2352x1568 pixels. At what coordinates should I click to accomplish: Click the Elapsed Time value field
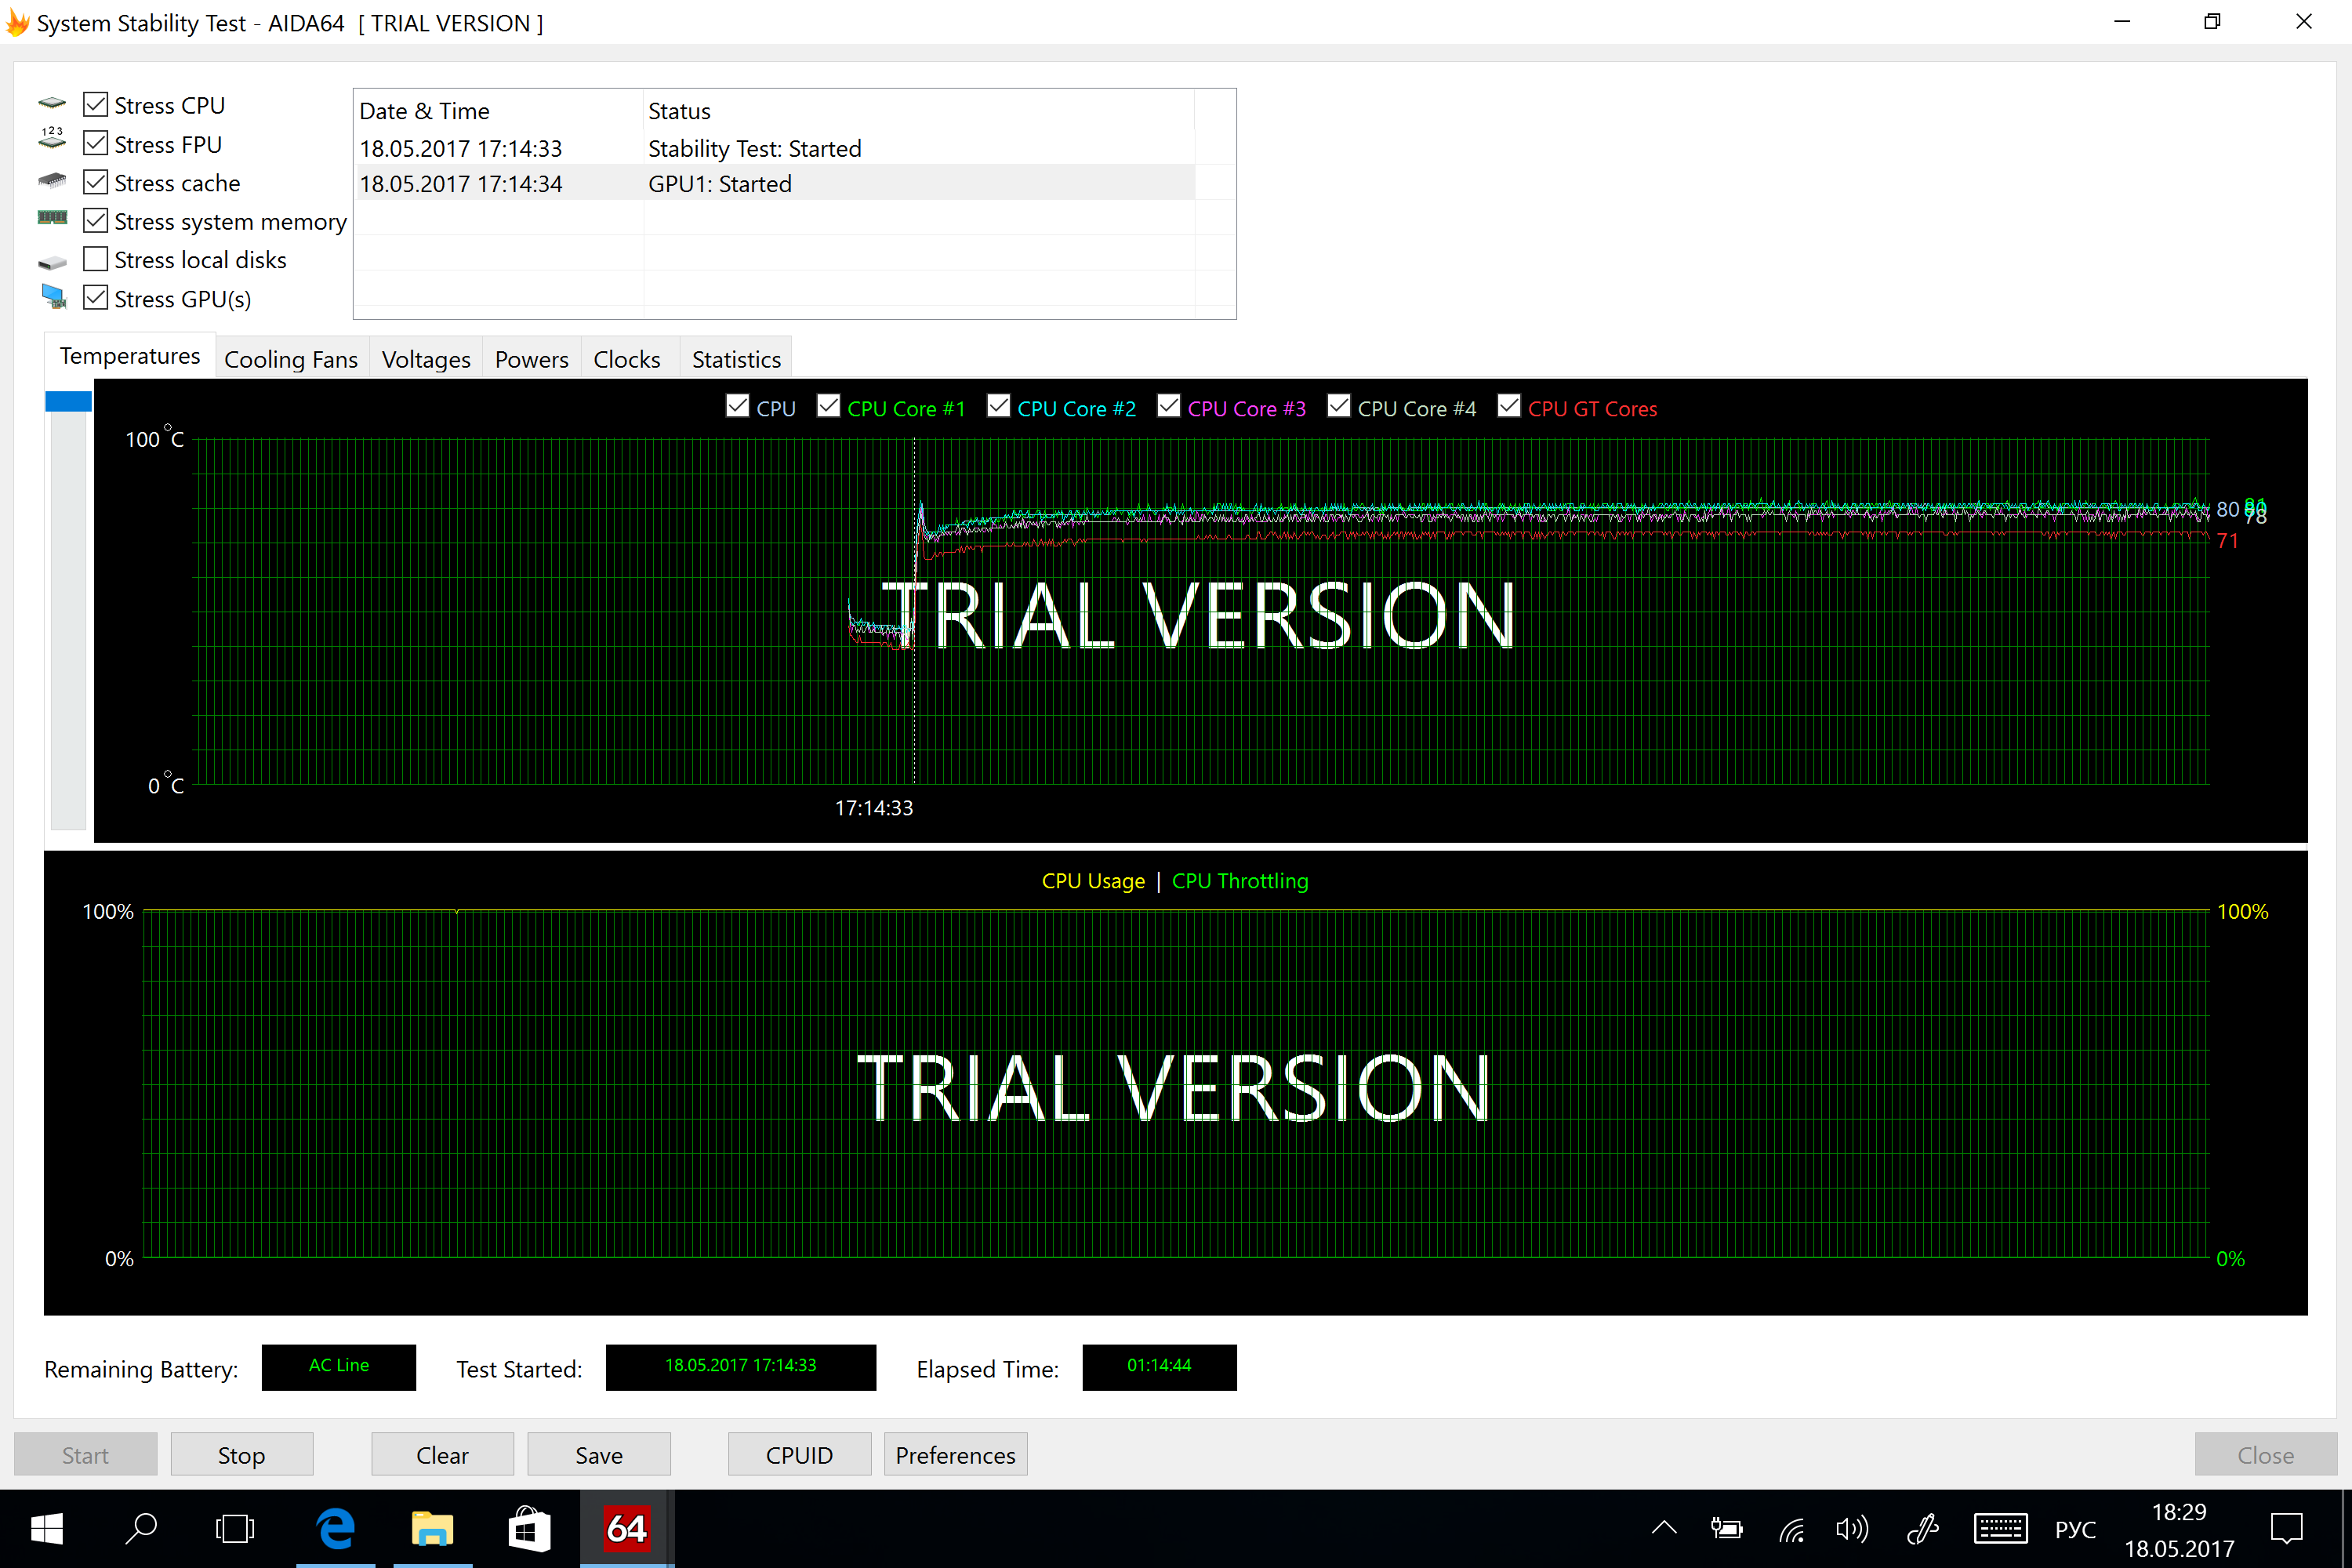point(1160,1366)
